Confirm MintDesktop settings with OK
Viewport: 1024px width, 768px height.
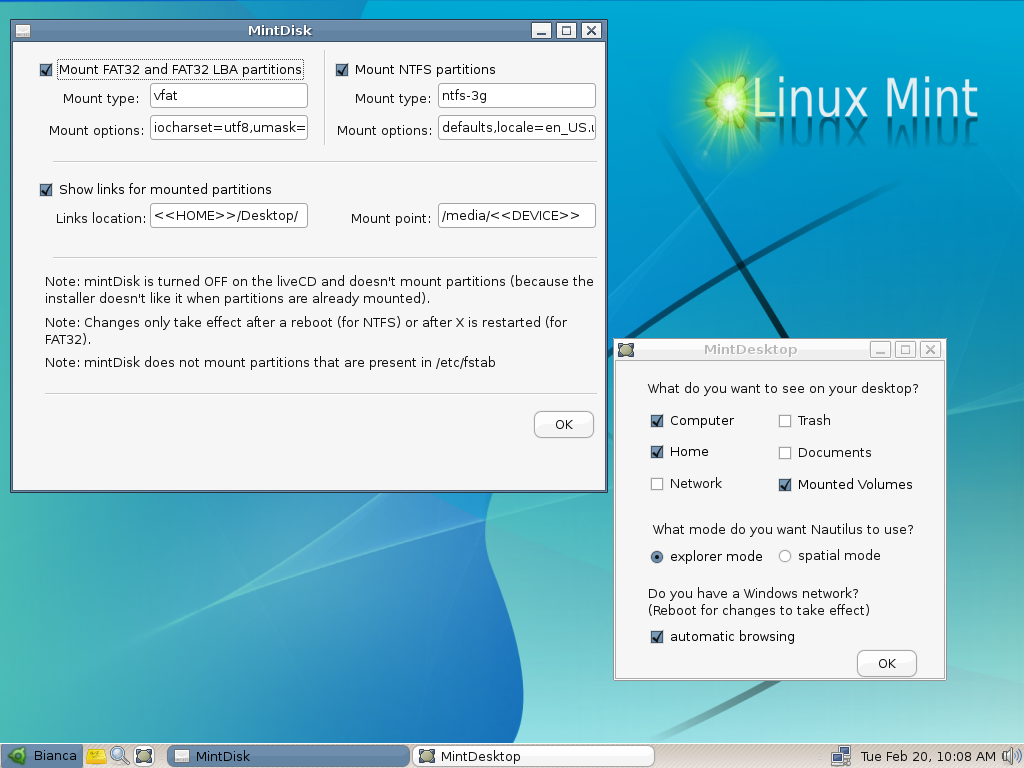pos(887,664)
